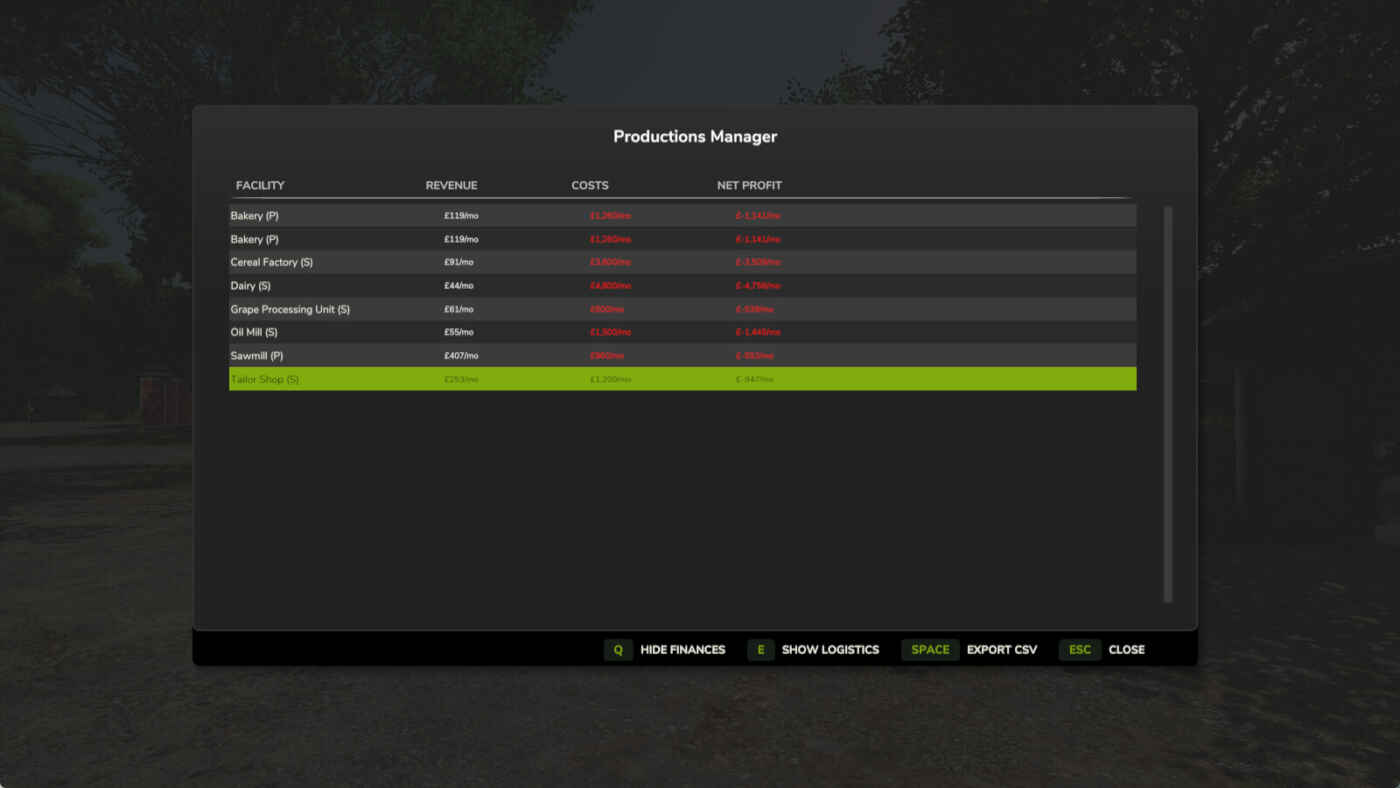Select the Sawmill (P) facility row
The height and width of the screenshot is (788, 1400).
point(682,356)
